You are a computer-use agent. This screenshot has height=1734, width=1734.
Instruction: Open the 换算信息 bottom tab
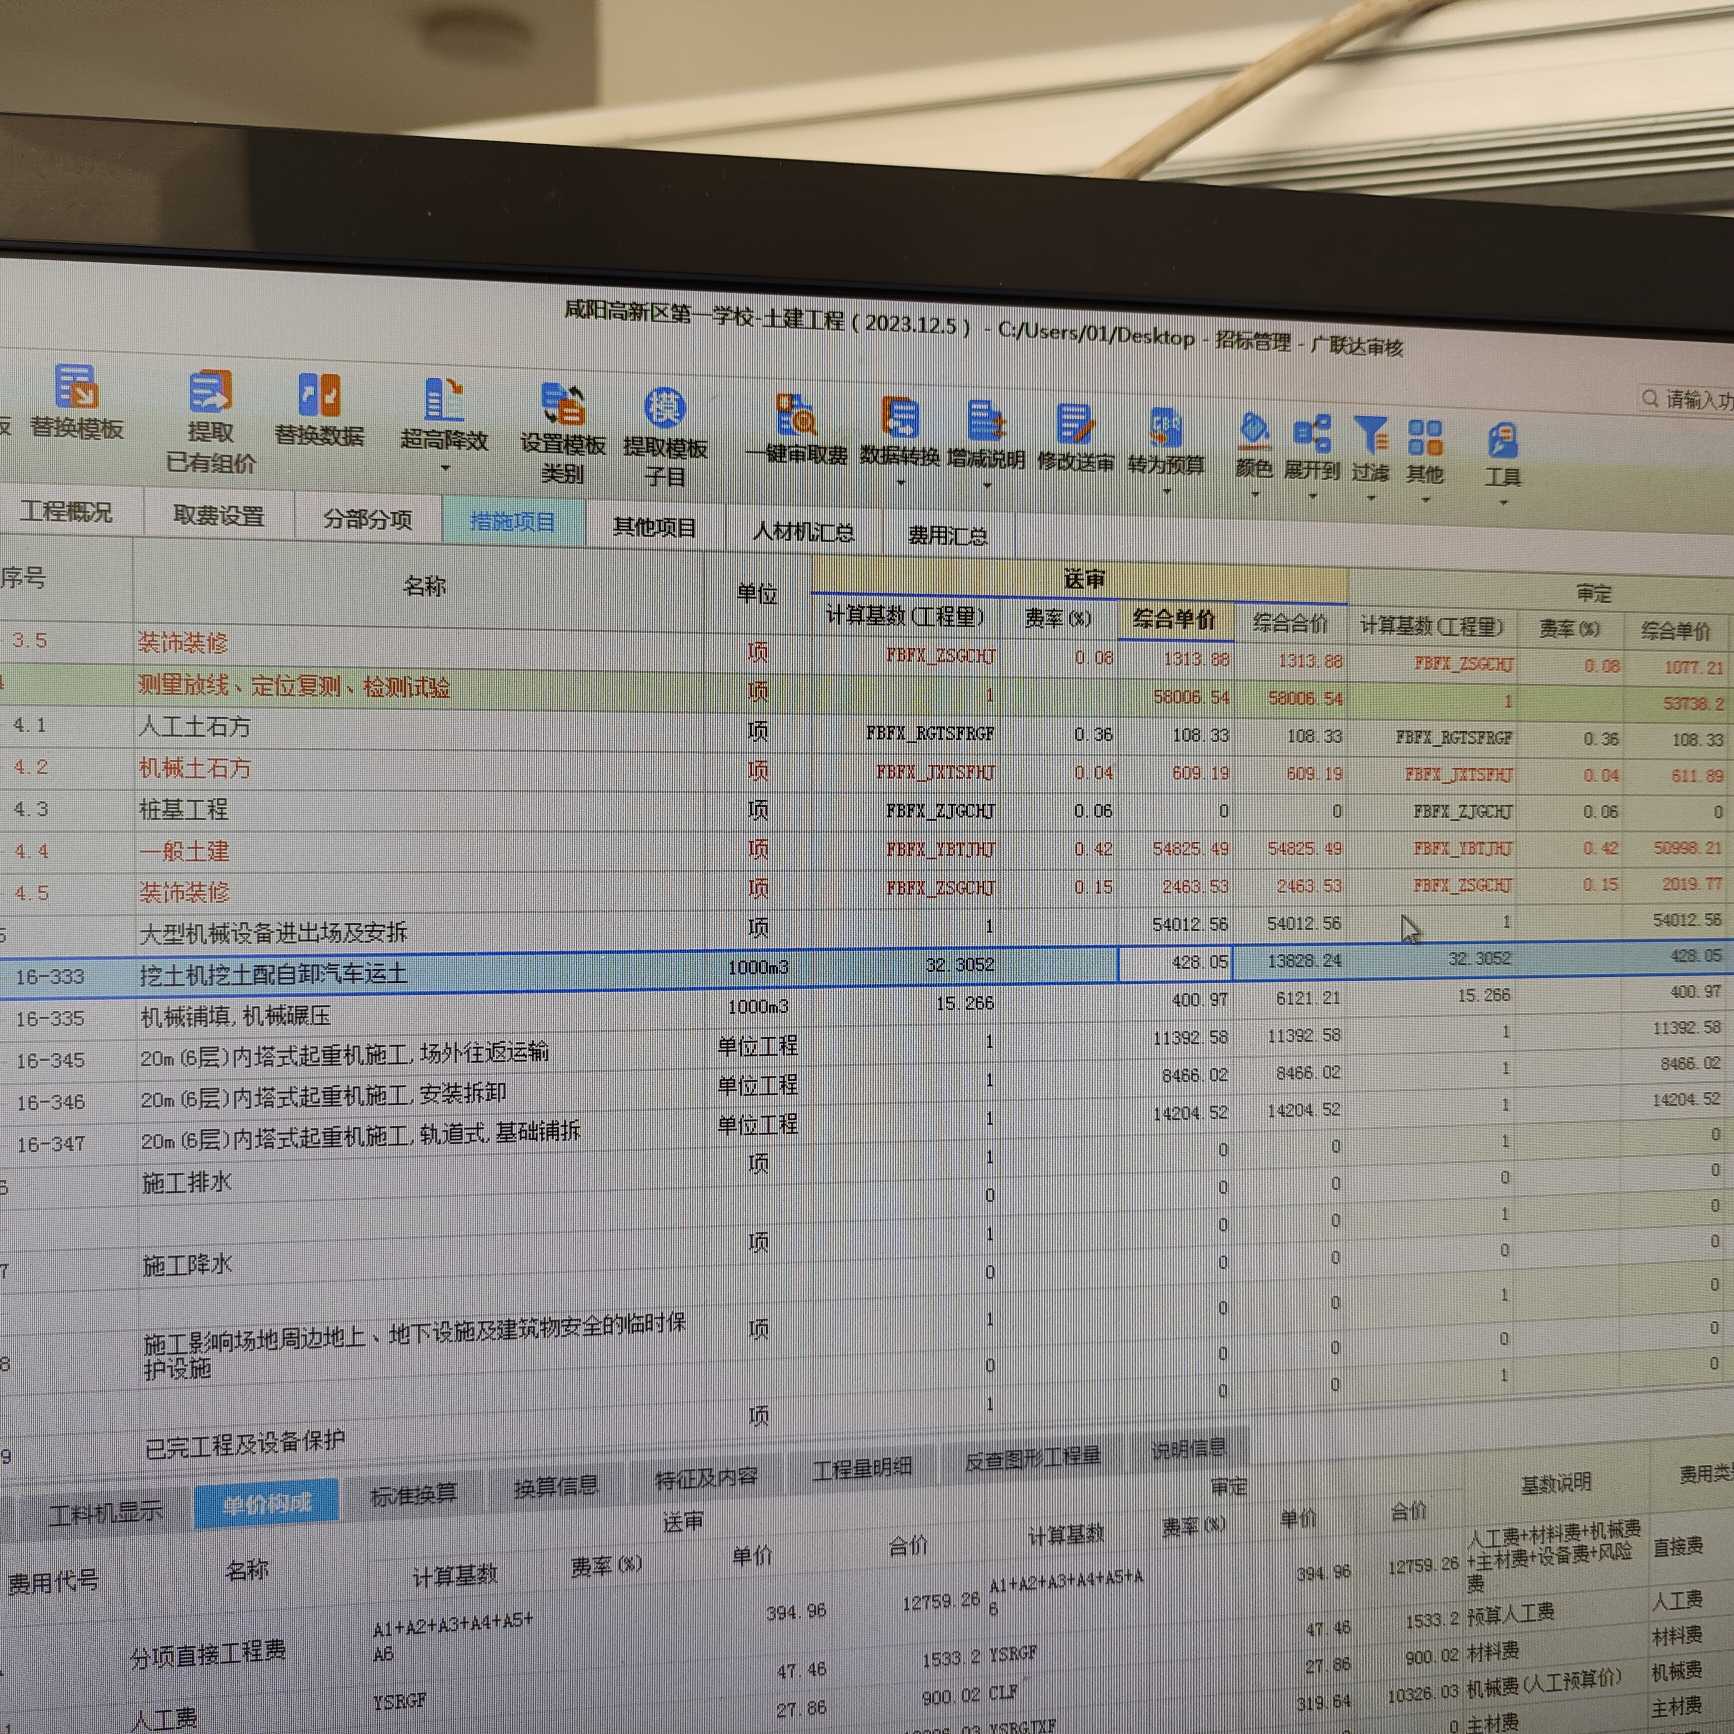pyautogui.click(x=556, y=1486)
